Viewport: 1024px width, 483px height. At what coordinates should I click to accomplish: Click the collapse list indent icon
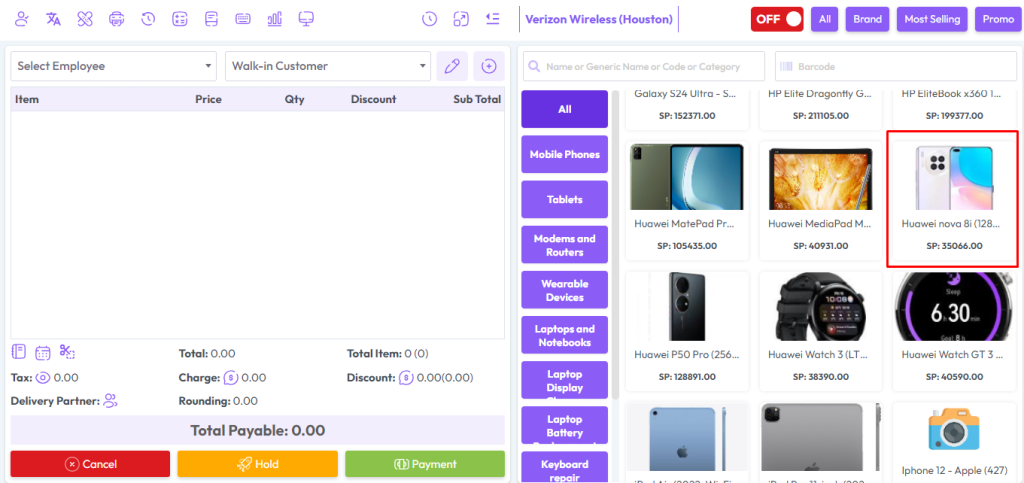click(x=492, y=19)
